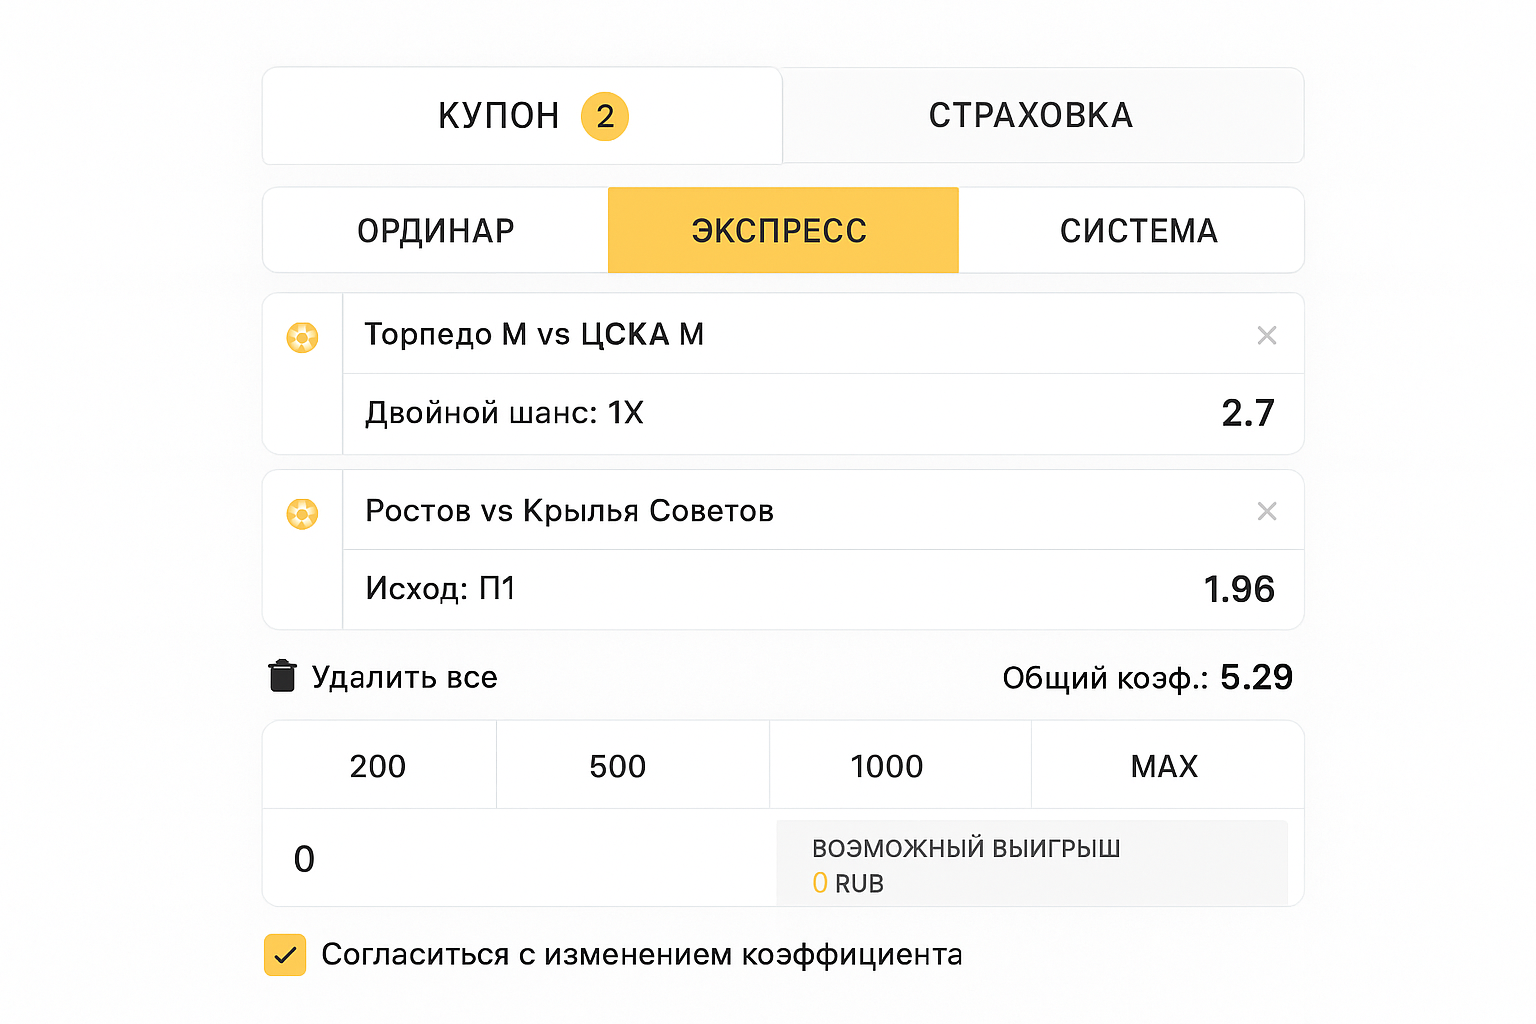The height and width of the screenshot is (1024, 1536).
Task: Select the Экспресс bet type
Action: click(780, 231)
